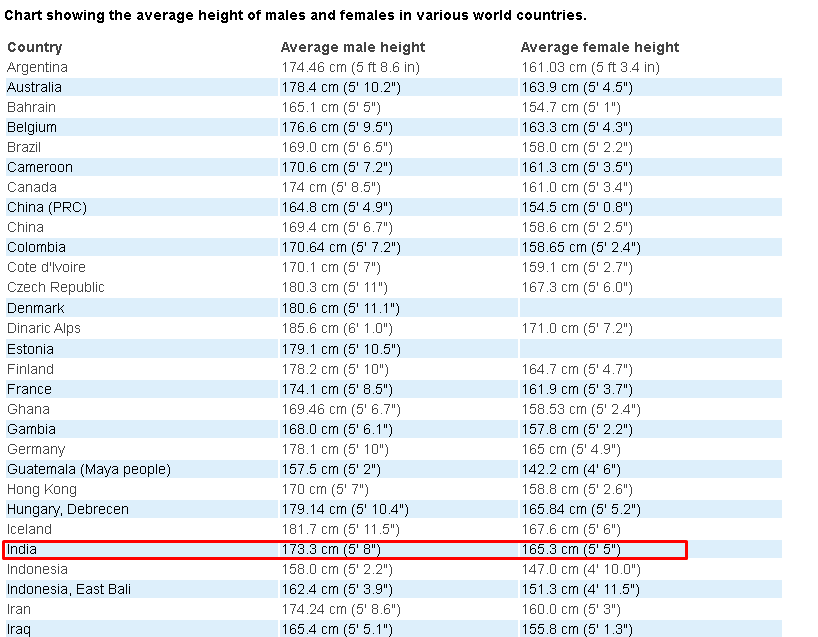The width and height of the screenshot is (818, 637).
Task: Click the 'Czech Republic' country cell
Action: pos(56,287)
